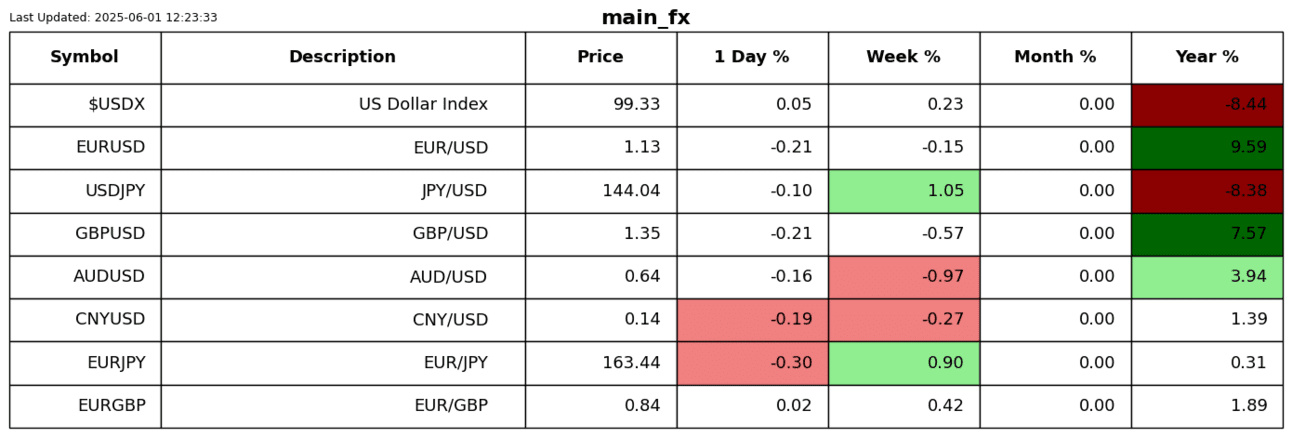Select the Week % column header
Screen dimensions: 1292x437
coord(903,57)
